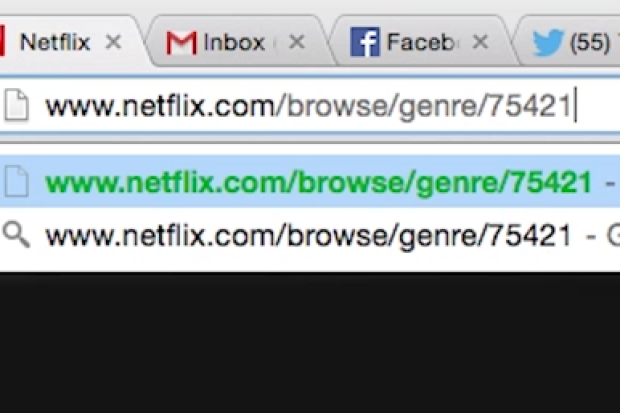This screenshot has height=413, width=620.
Task: Click the netflix.com domain text in address bar
Action: click(x=161, y=106)
